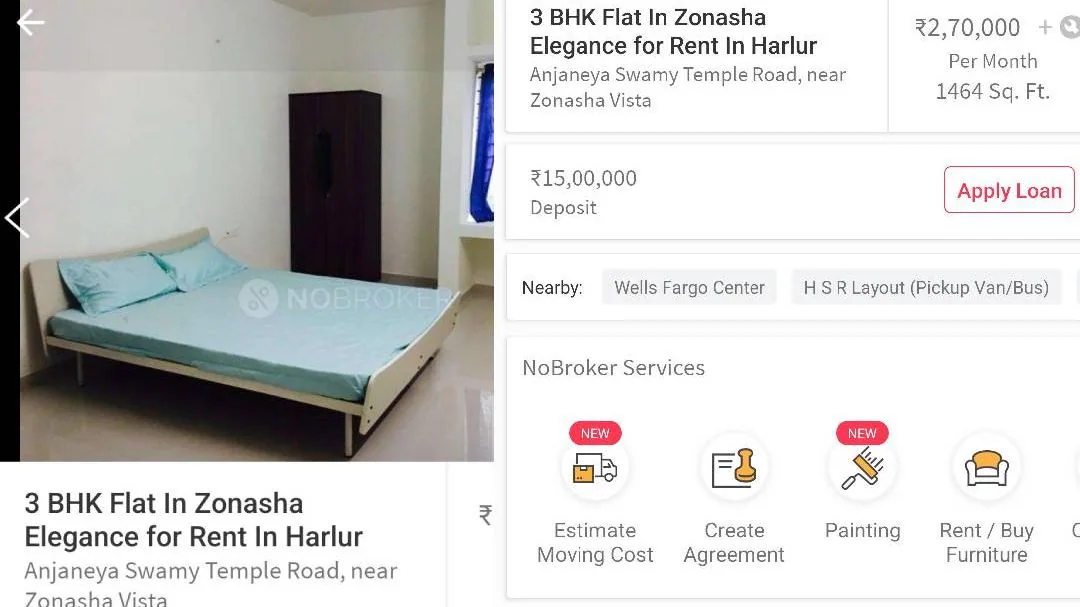Show previous photo with left chevron
Screen dimensions: 1080x607
click(17, 218)
